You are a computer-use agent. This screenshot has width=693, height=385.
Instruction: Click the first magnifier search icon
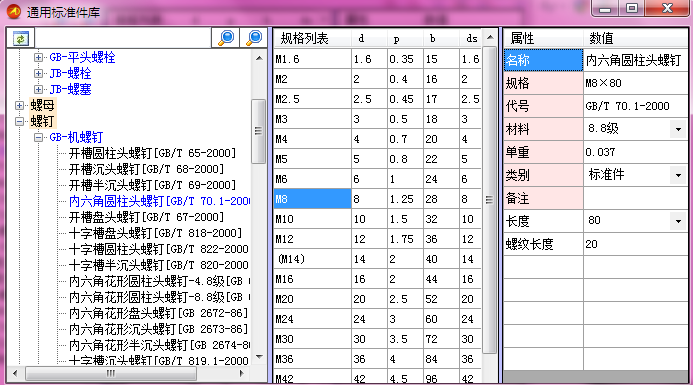tap(226, 38)
